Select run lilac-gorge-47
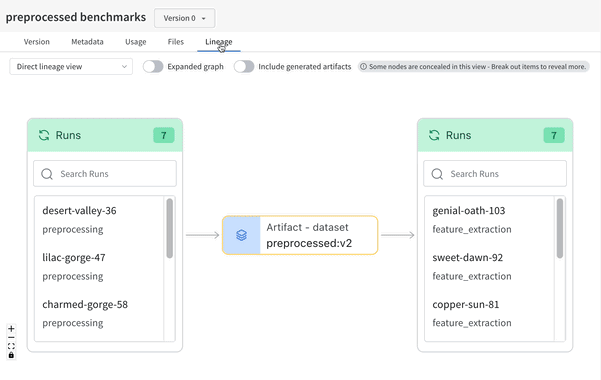This screenshot has height=380, width=601. pyautogui.click(x=74, y=258)
